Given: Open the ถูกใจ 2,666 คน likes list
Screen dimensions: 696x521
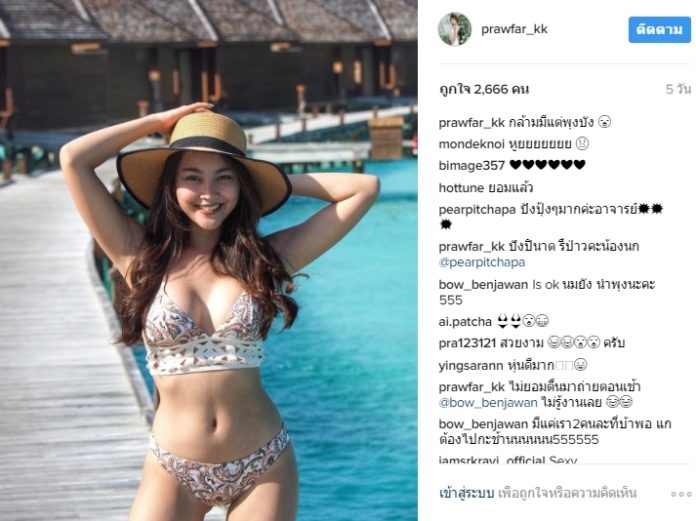Looking at the screenshot, I should tap(484, 89).
